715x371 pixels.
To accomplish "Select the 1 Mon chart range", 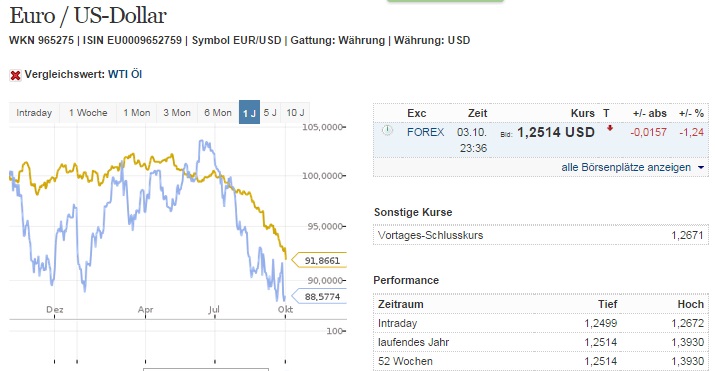I will click(137, 113).
